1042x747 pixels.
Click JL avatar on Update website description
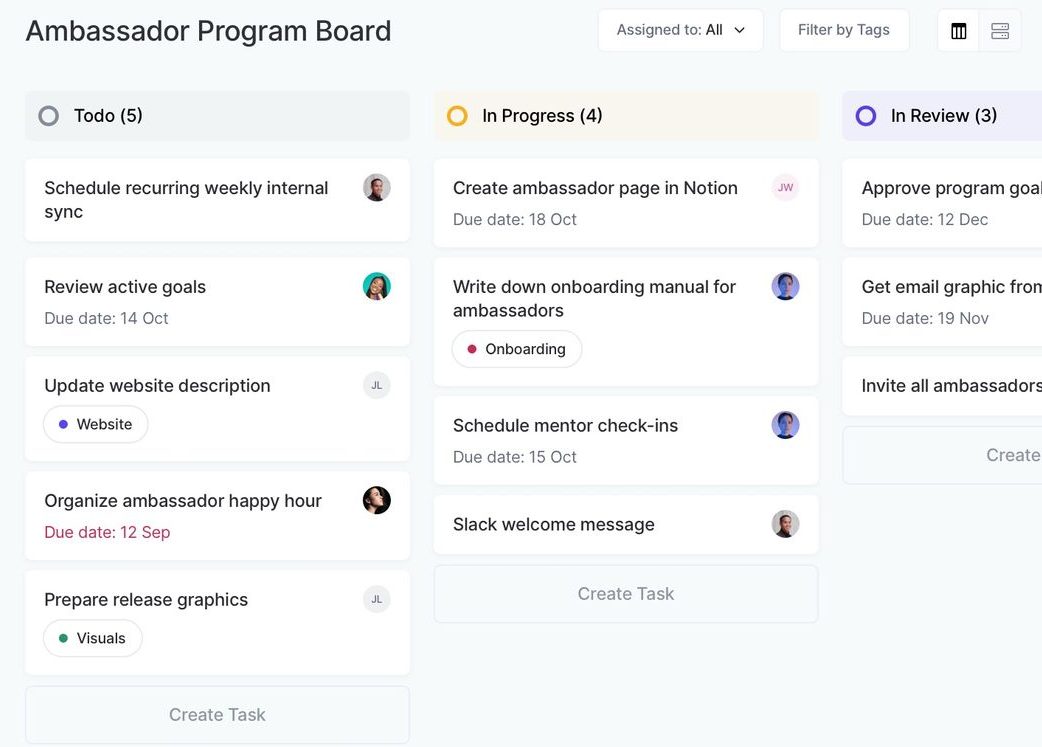pos(376,386)
